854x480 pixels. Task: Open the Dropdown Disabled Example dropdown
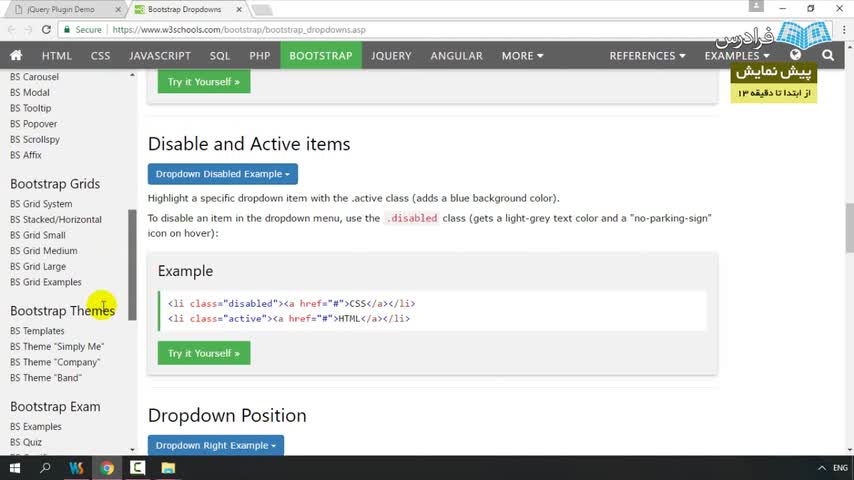click(x=222, y=174)
